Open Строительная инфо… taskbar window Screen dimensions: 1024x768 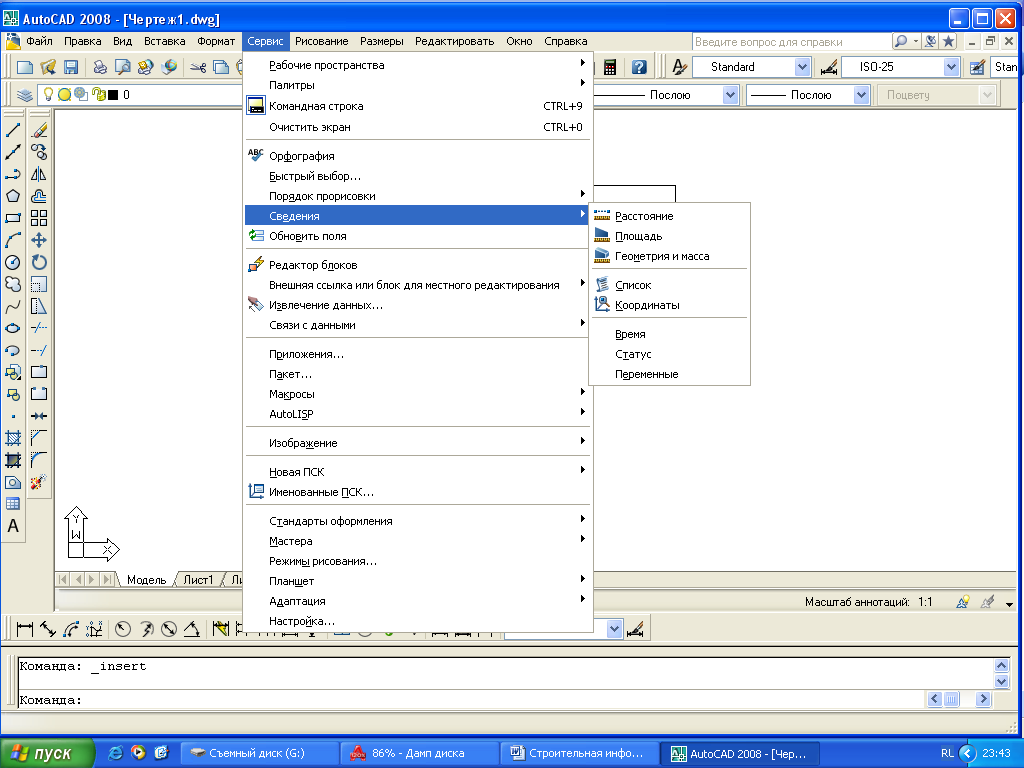[x=579, y=754]
